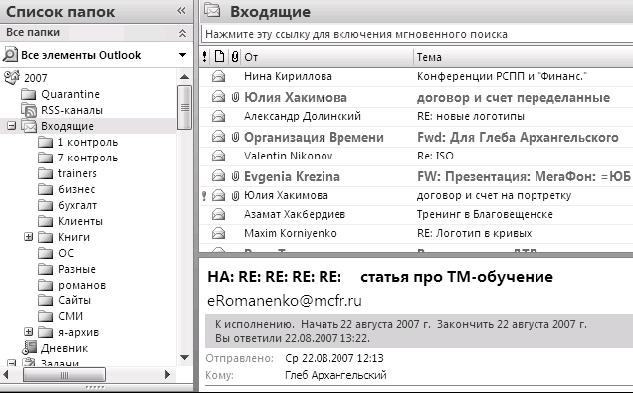The width and height of the screenshot is (633, 393).
Task: Open 'договор и счет переделанные' message
Action: tap(416, 97)
